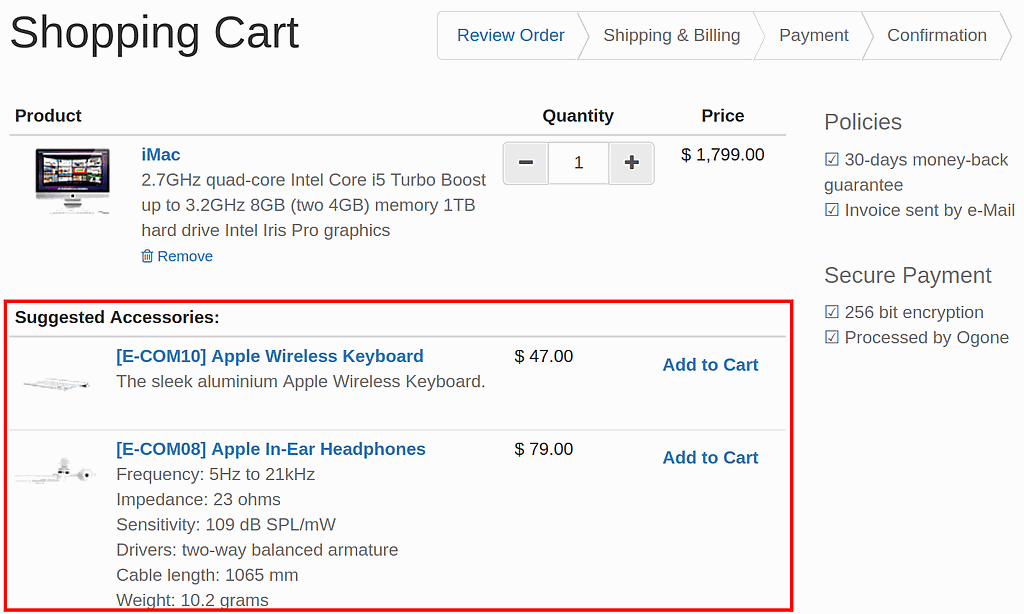This screenshot has width=1024, height=614.
Task: Click the 256 bit encryption checkmark
Action: click(832, 312)
